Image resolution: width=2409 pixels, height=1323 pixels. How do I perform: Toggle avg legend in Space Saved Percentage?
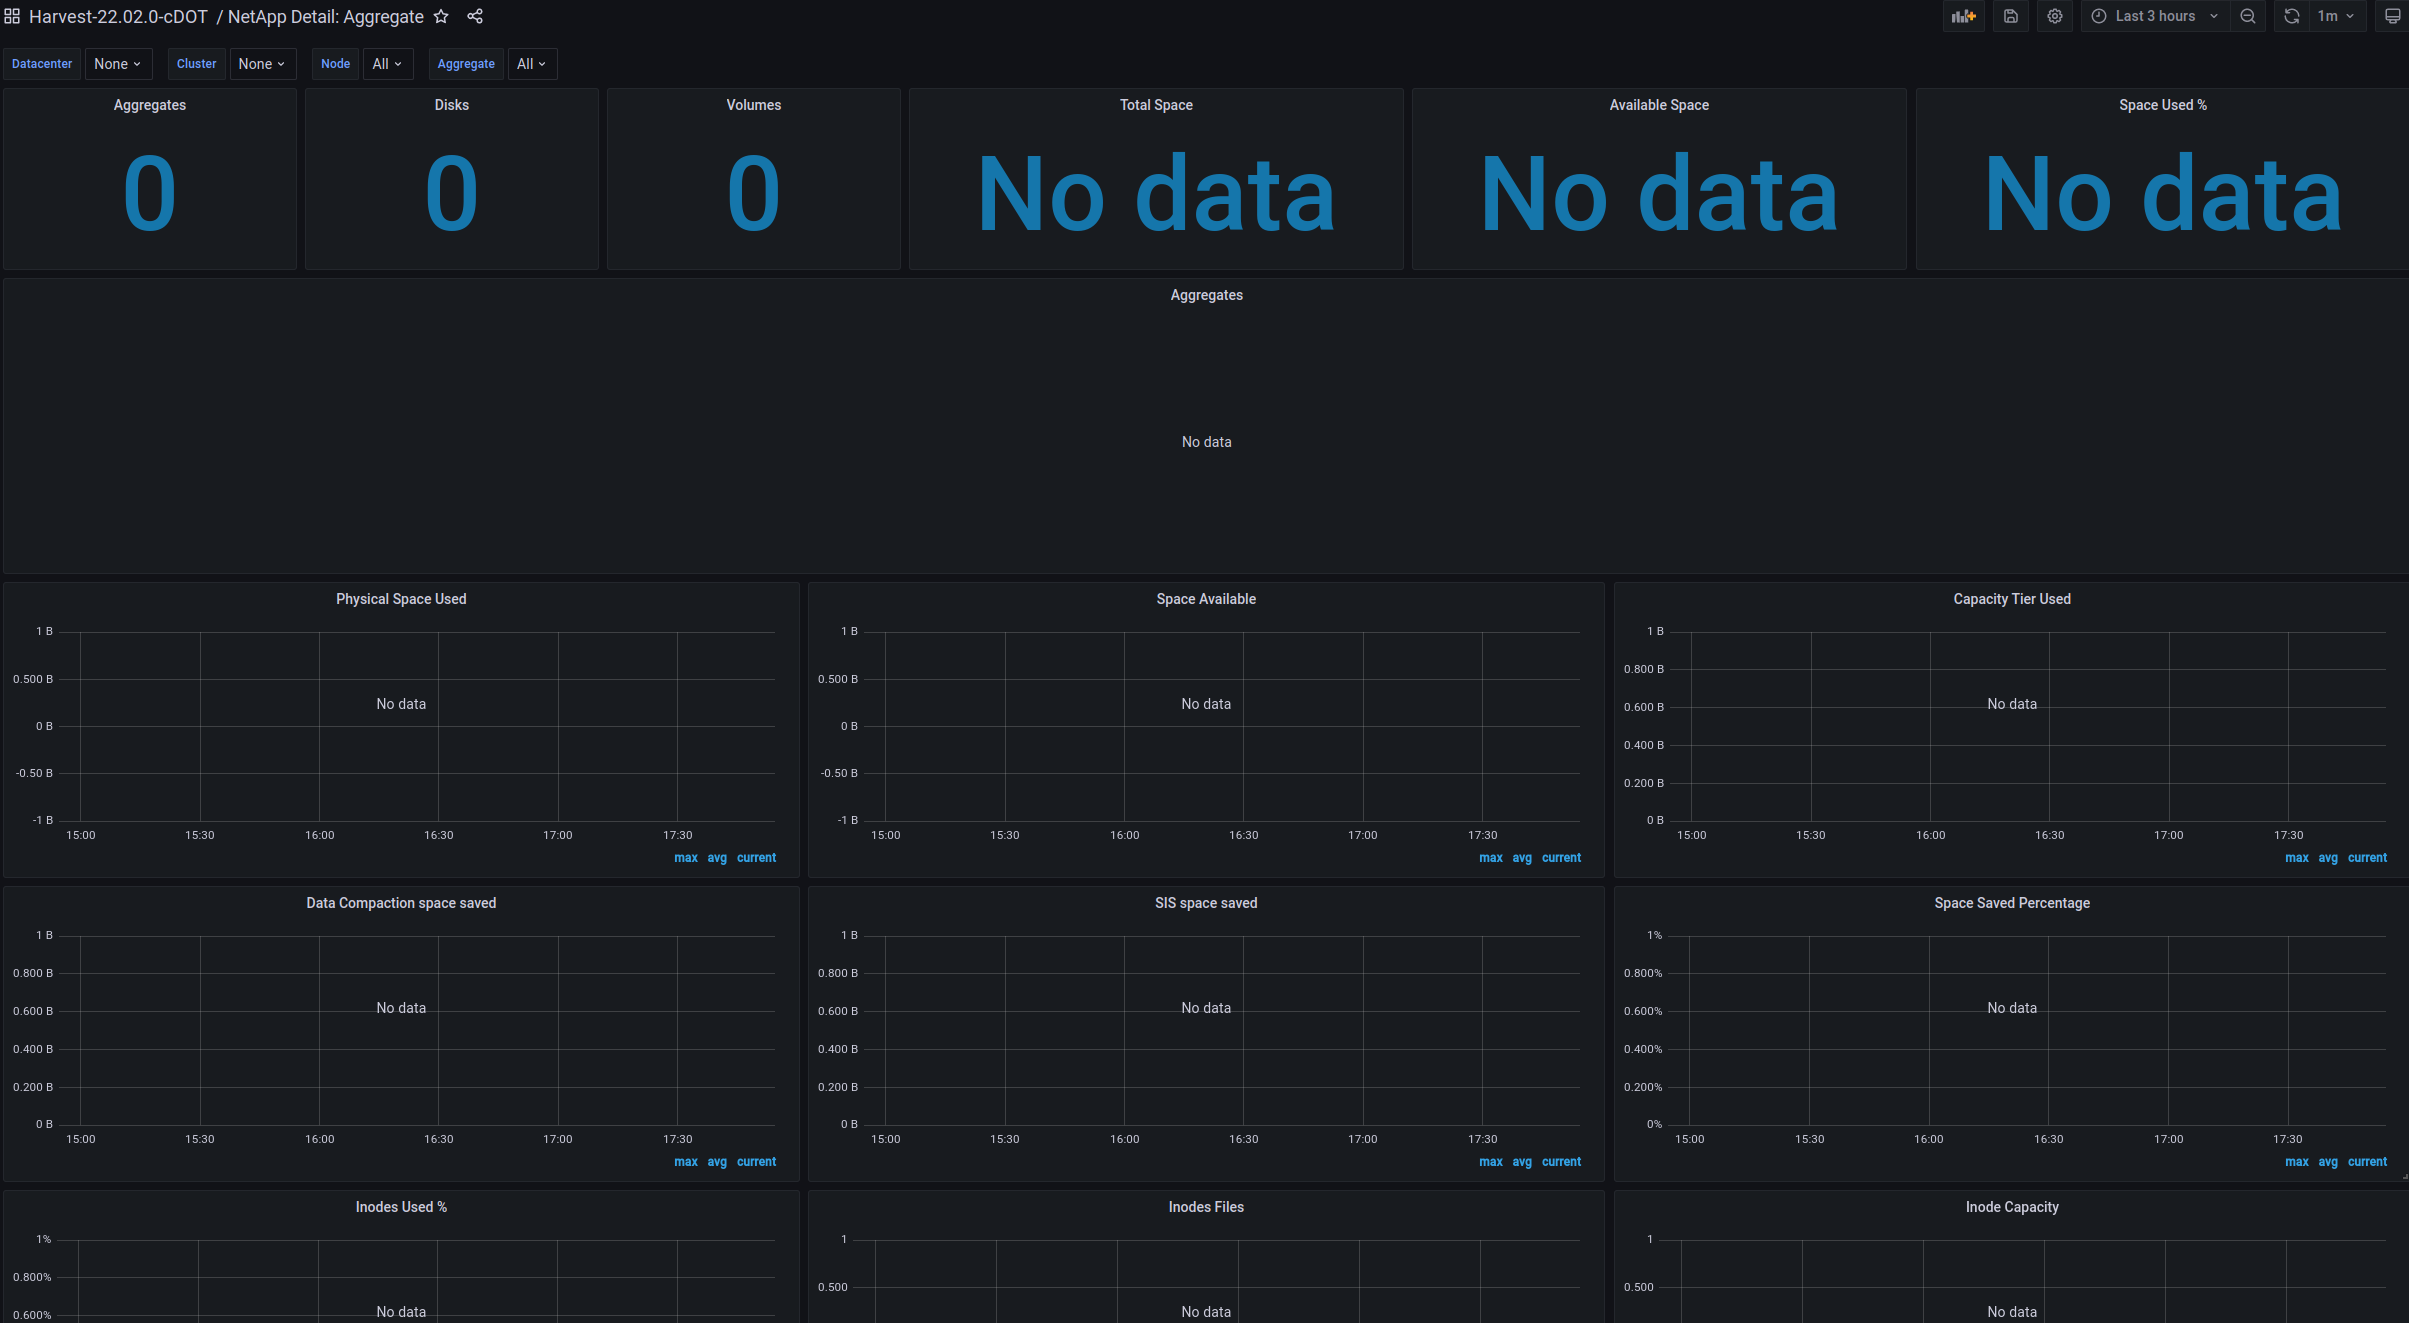(2327, 1161)
